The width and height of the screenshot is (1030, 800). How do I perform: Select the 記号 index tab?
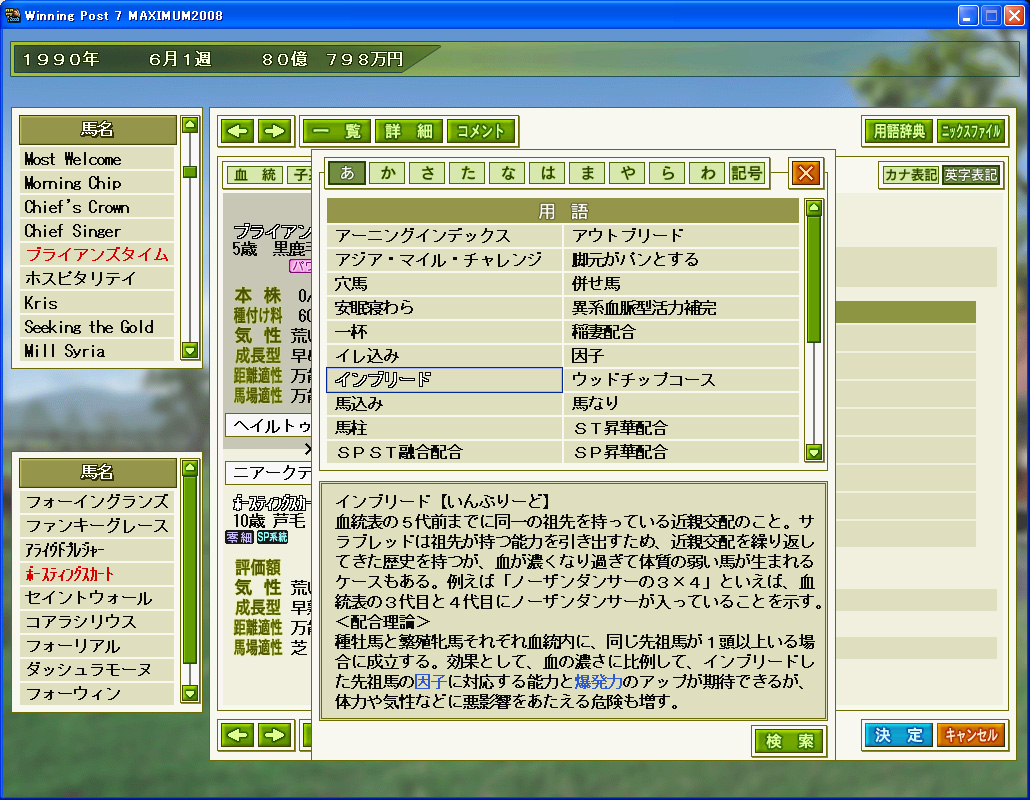(746, 173)
